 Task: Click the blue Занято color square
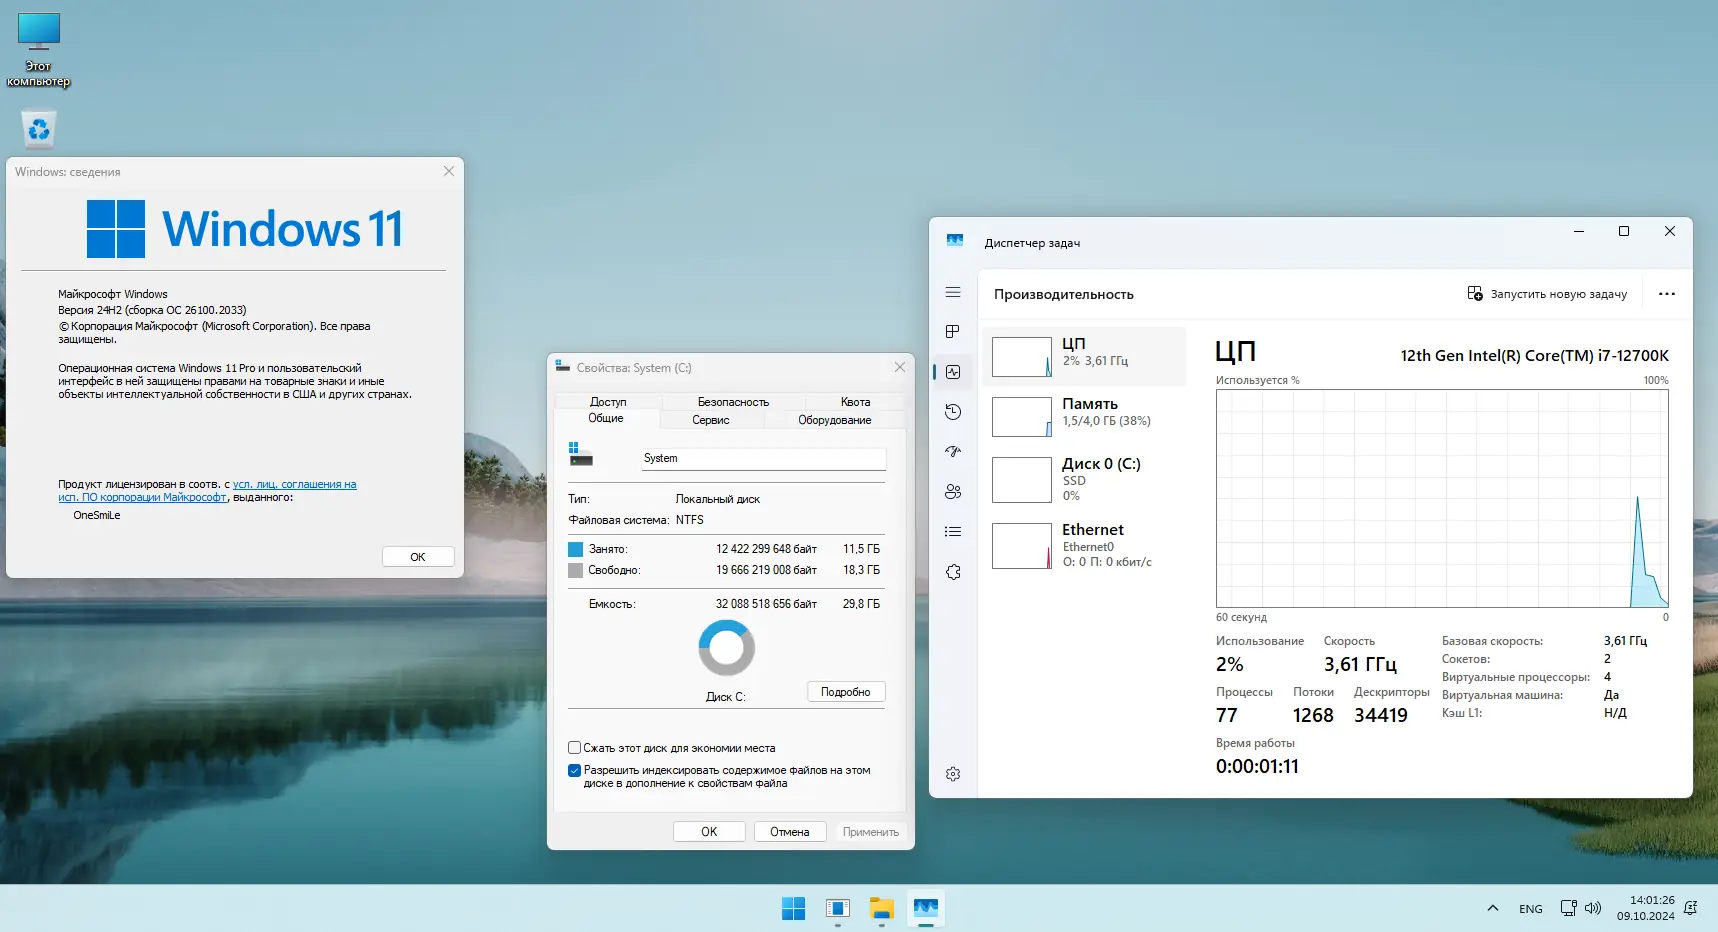575,549
